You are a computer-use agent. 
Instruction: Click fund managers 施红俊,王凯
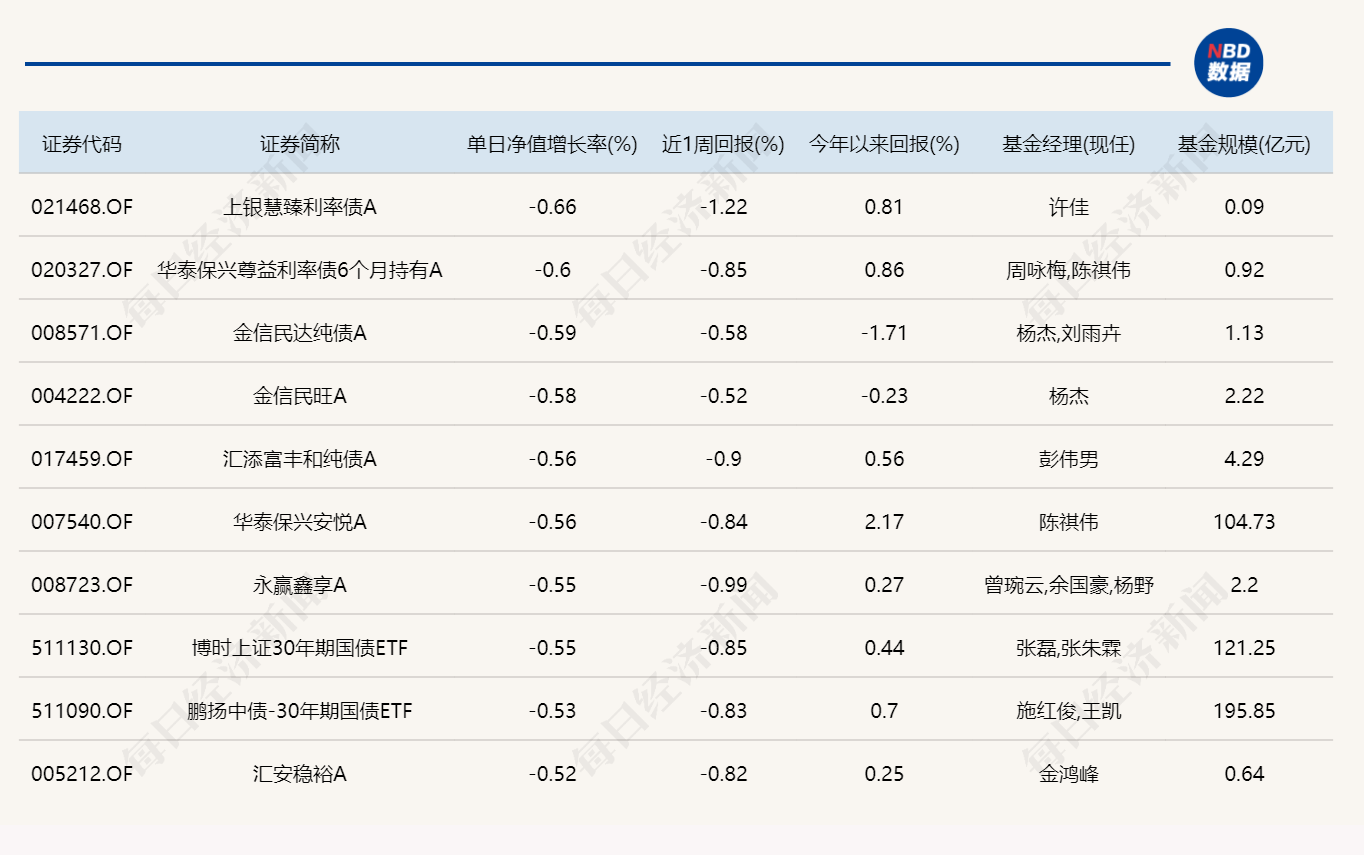[x=1068, y=711]
